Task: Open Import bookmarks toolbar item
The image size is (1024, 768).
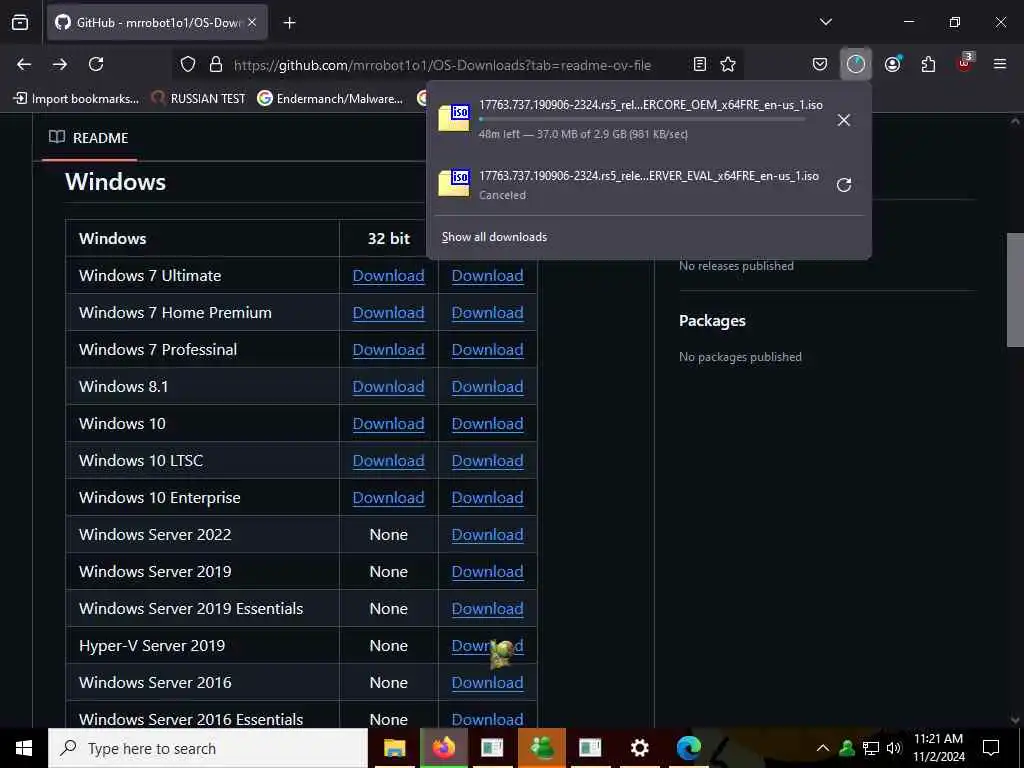Action: (x=76, y=99)
